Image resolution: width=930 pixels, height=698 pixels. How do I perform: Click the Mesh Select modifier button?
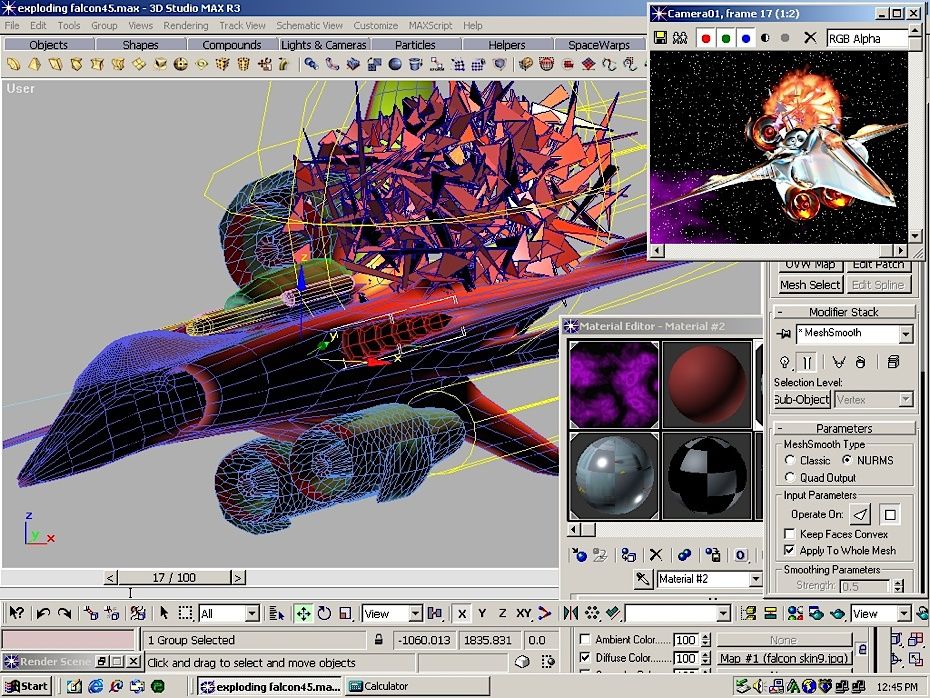coord(809,285)
